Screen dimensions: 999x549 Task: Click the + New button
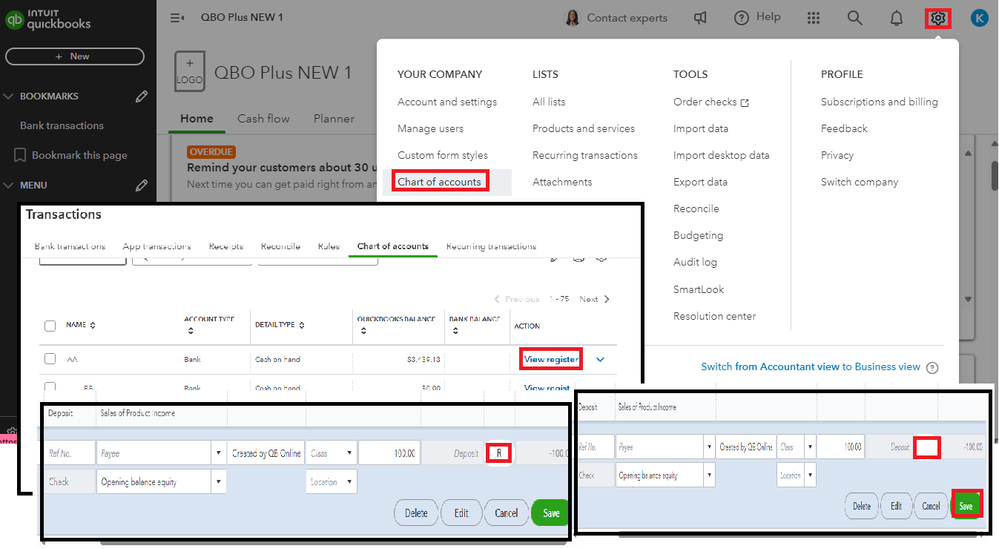click(75, 57)
